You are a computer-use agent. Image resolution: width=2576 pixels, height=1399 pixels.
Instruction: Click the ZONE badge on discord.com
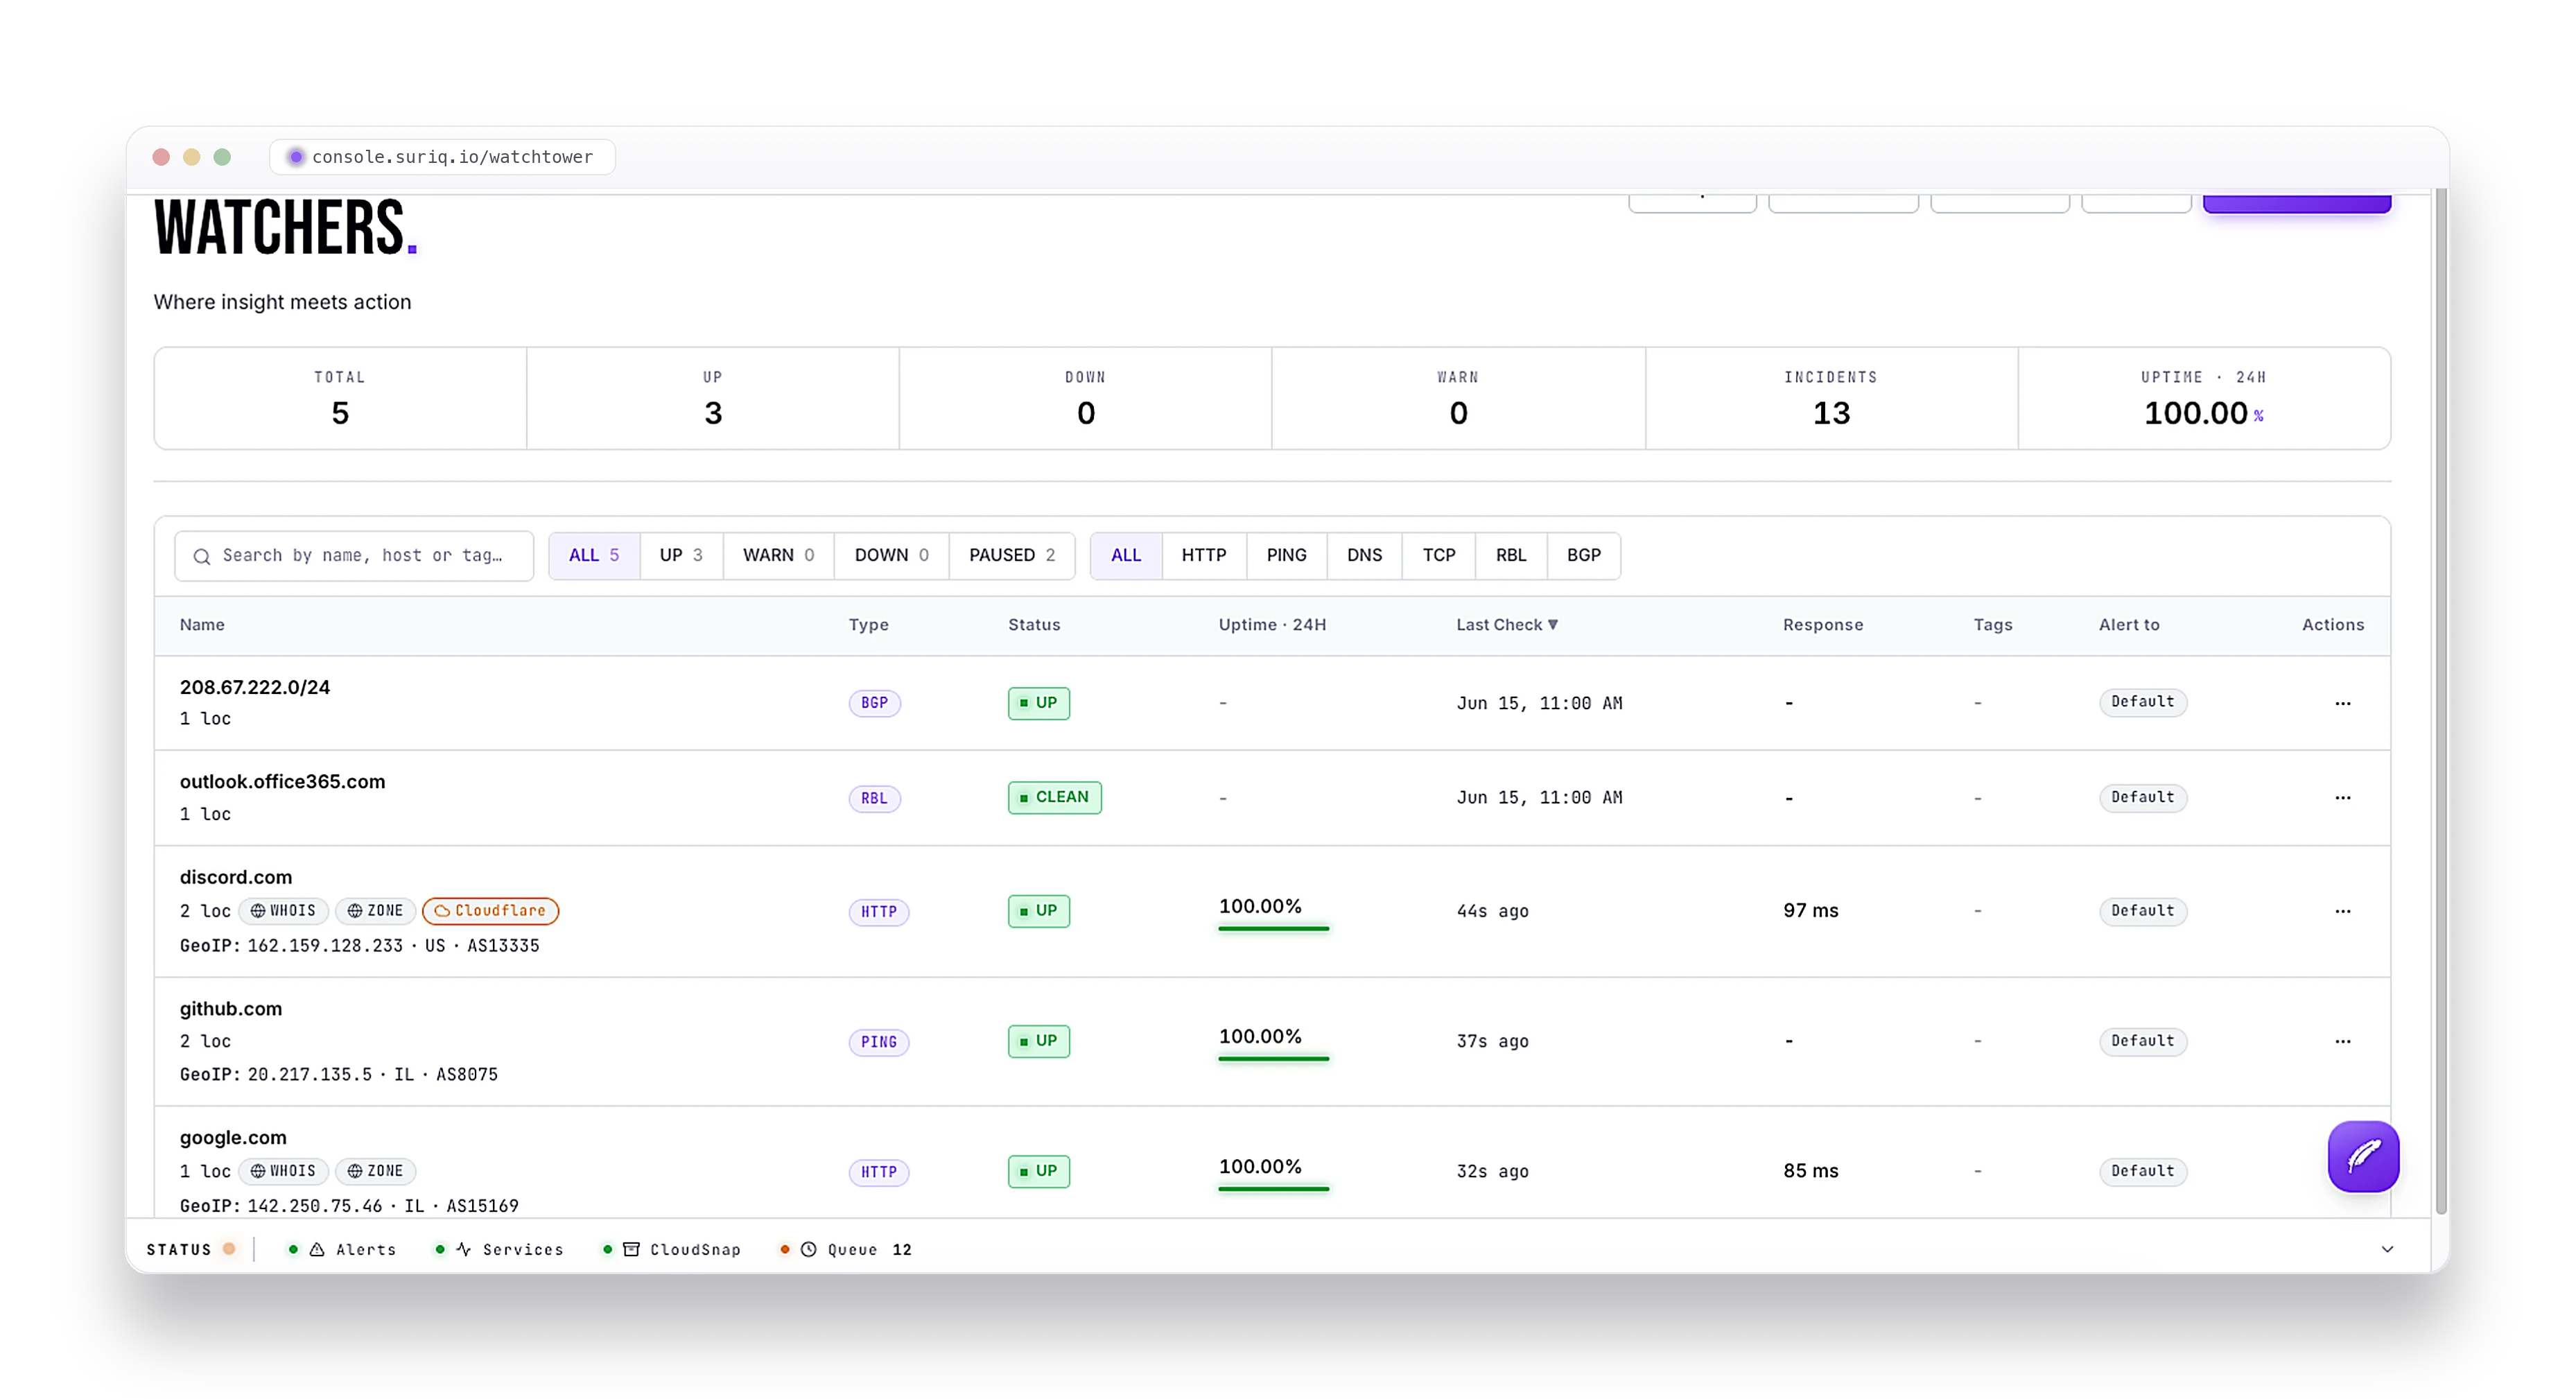pyautogui.click(x=375, y=910)
